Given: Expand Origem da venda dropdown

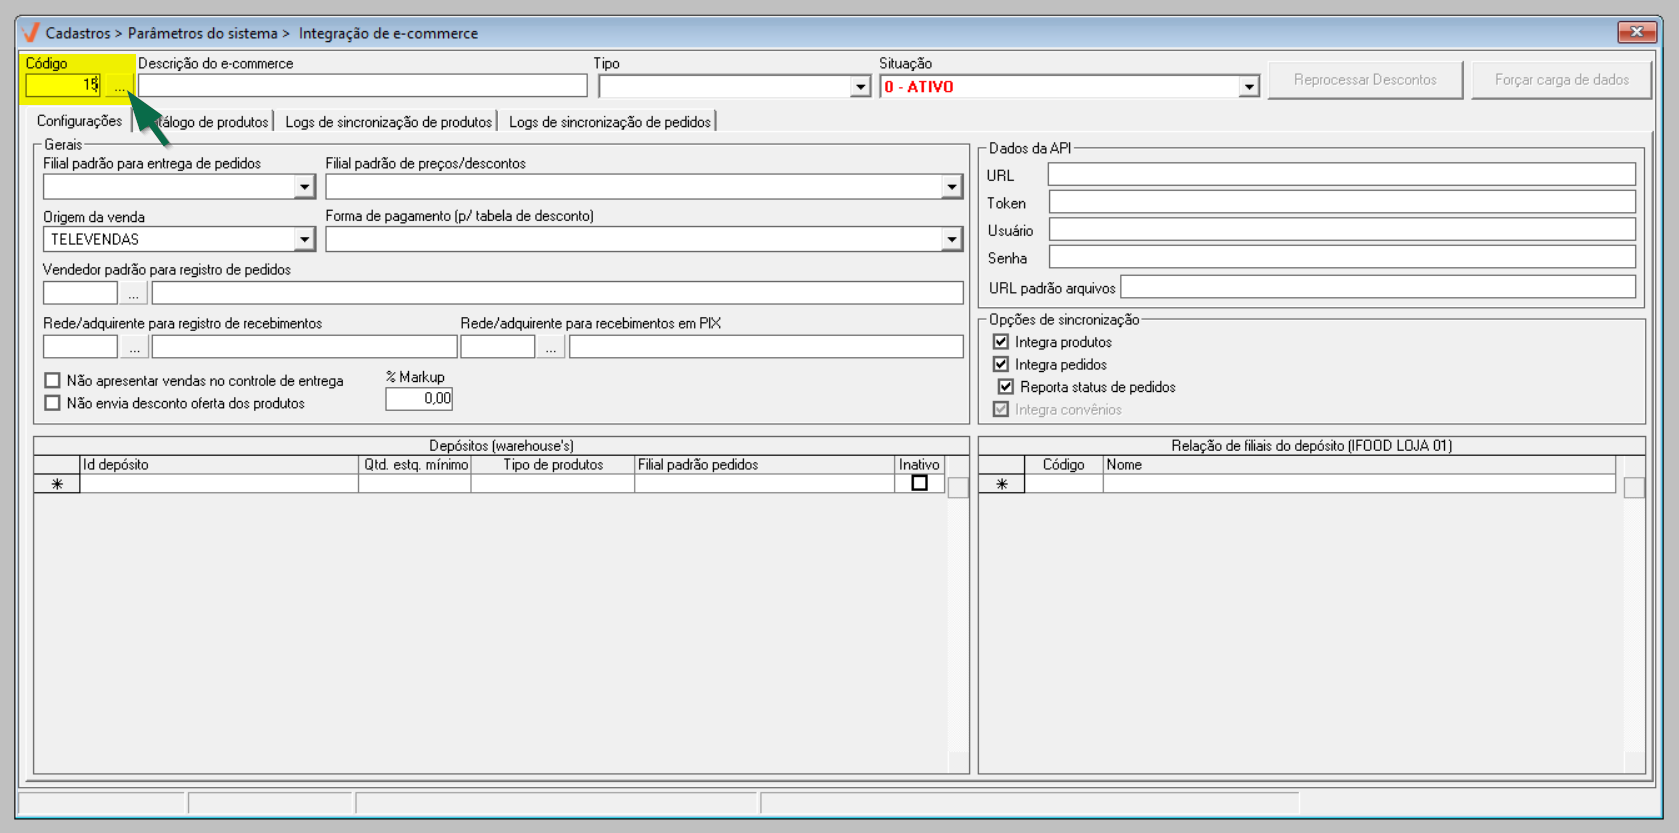Looking at the screenshot, I should point(304,240).
